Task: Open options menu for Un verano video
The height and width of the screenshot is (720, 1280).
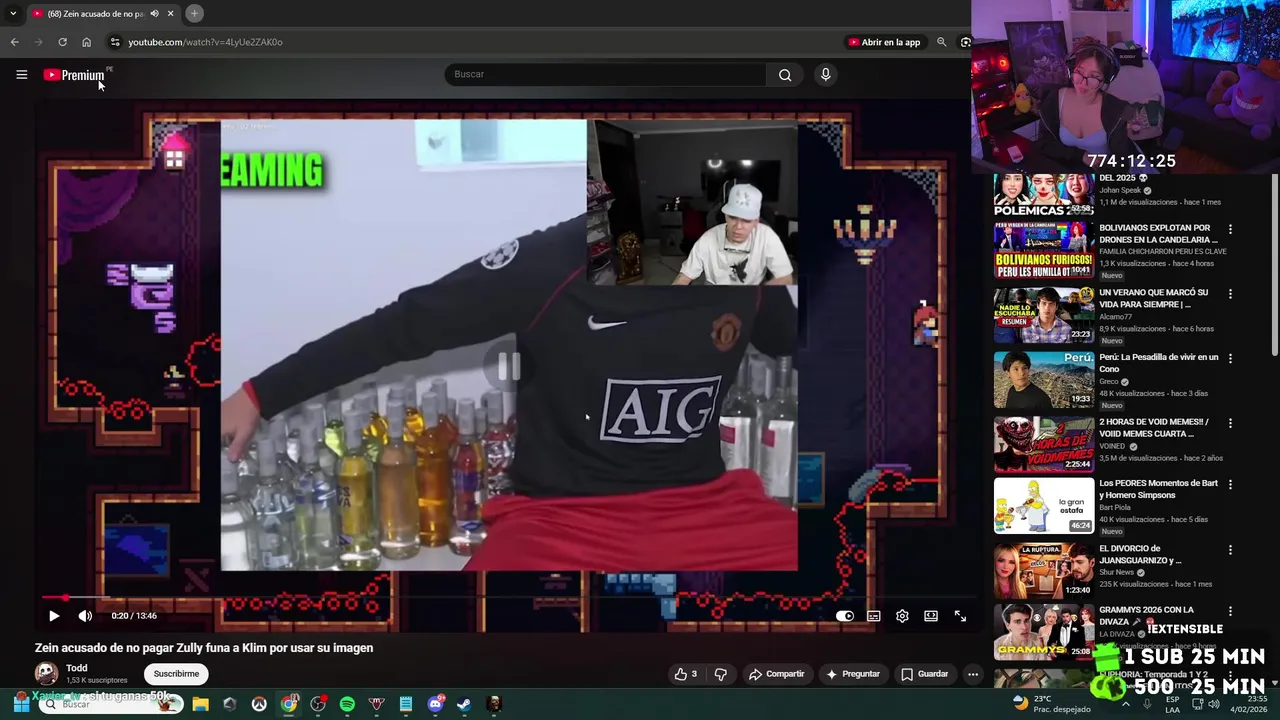Action: 1230,294
